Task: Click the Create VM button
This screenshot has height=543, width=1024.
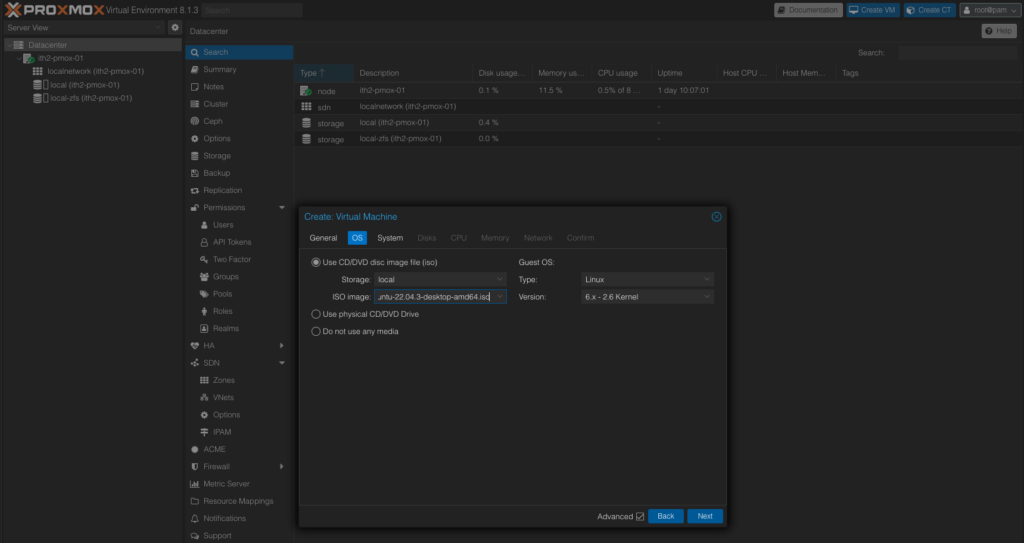Action: [872, 10]
